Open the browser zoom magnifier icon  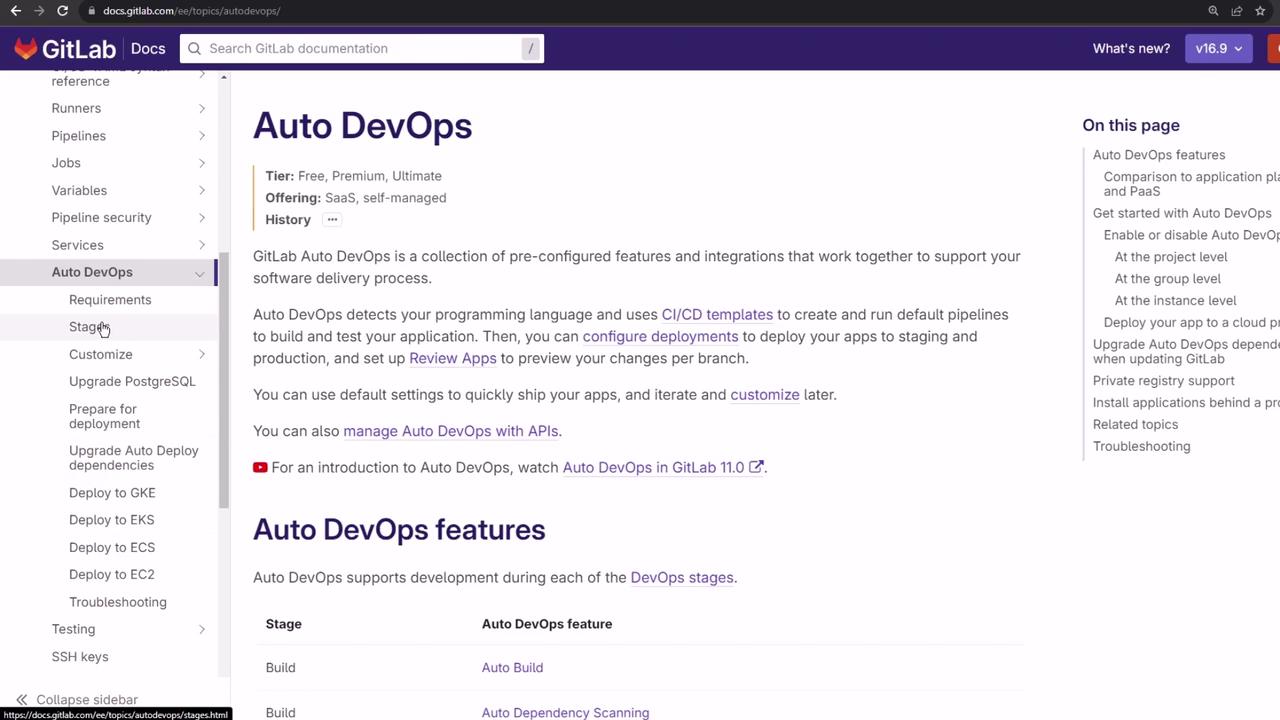1213,11
